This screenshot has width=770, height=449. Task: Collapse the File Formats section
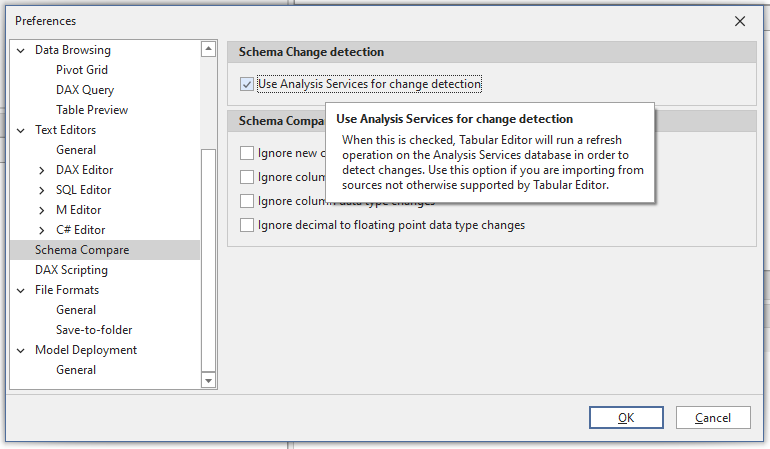22,290
